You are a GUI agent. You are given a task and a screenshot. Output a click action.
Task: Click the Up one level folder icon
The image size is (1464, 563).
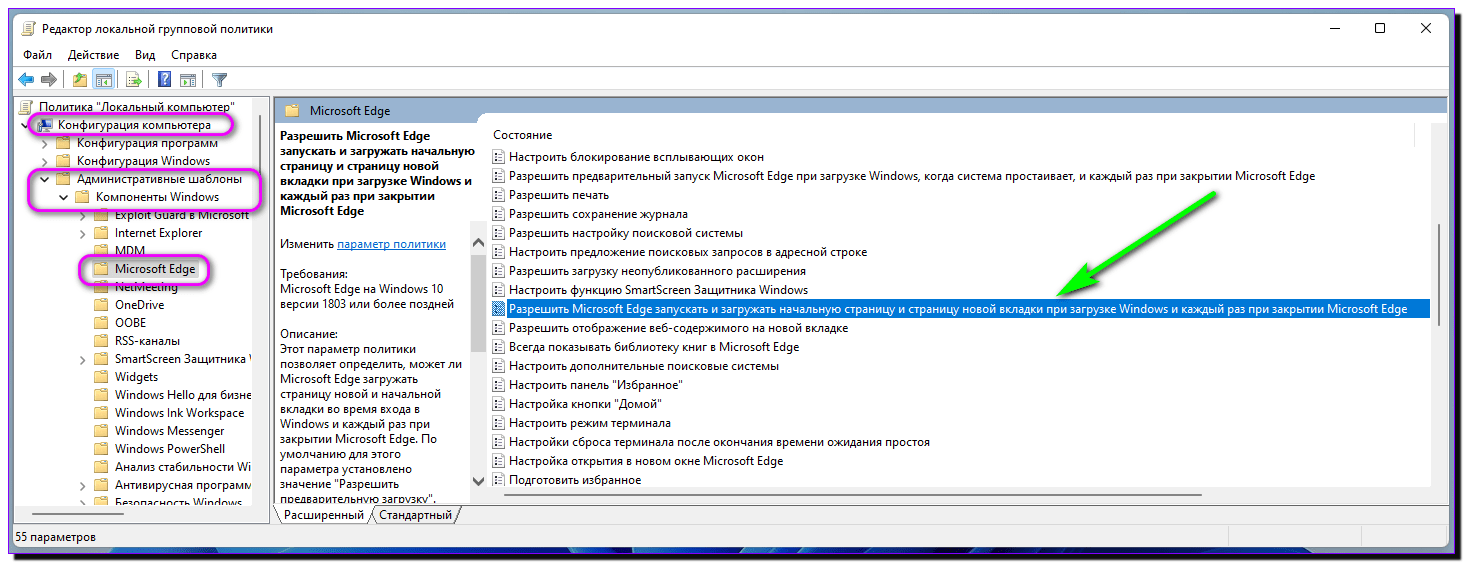click(x=80, y=79)
